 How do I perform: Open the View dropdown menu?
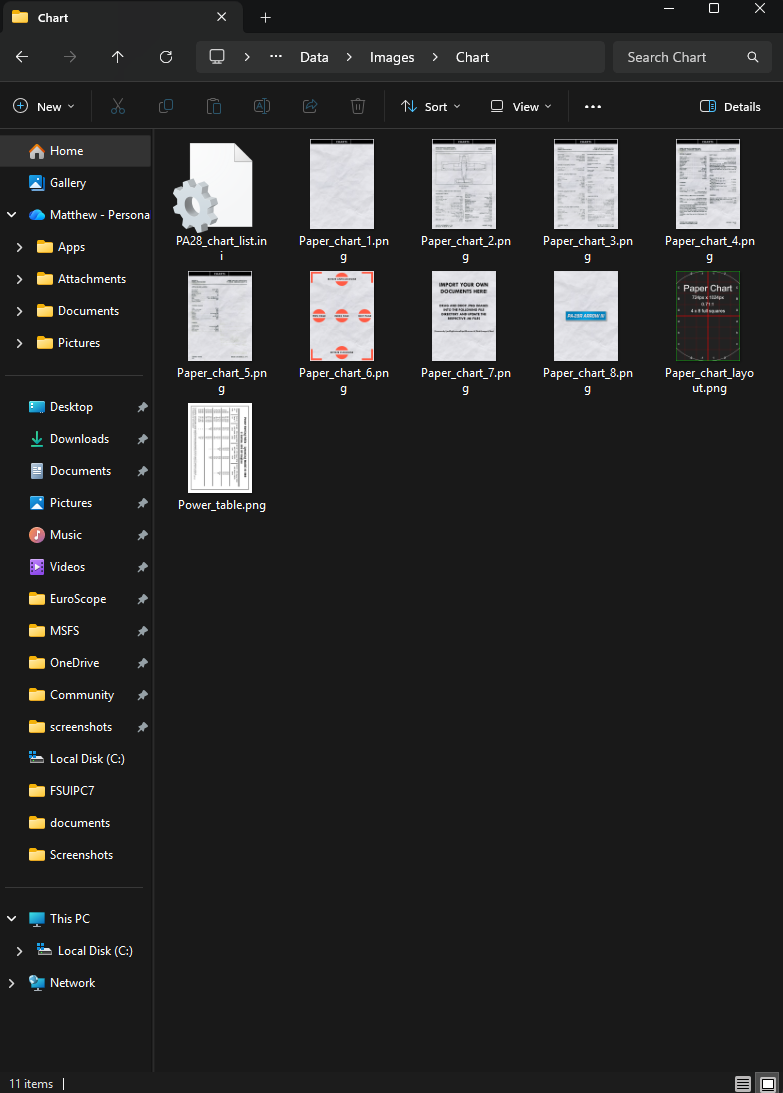point(521,107)
